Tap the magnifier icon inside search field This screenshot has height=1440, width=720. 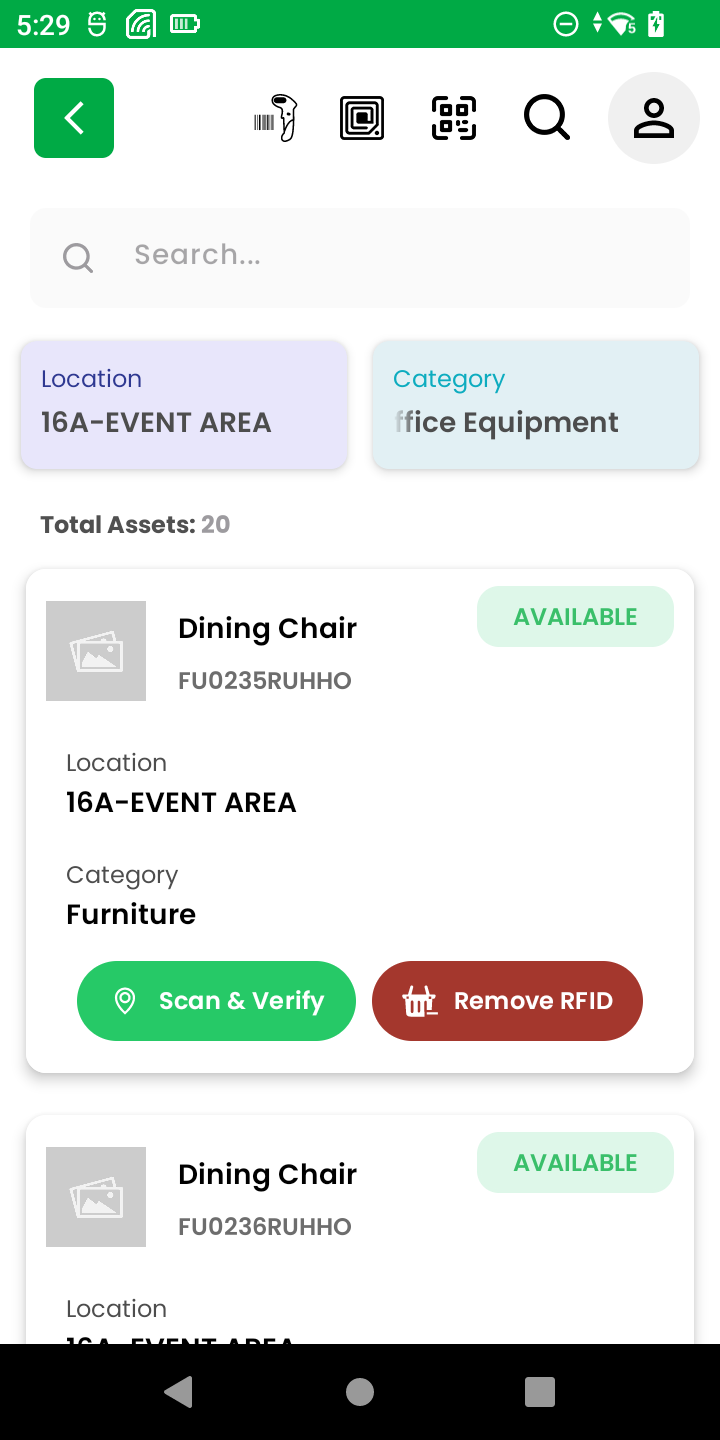(x=78, y=258)
